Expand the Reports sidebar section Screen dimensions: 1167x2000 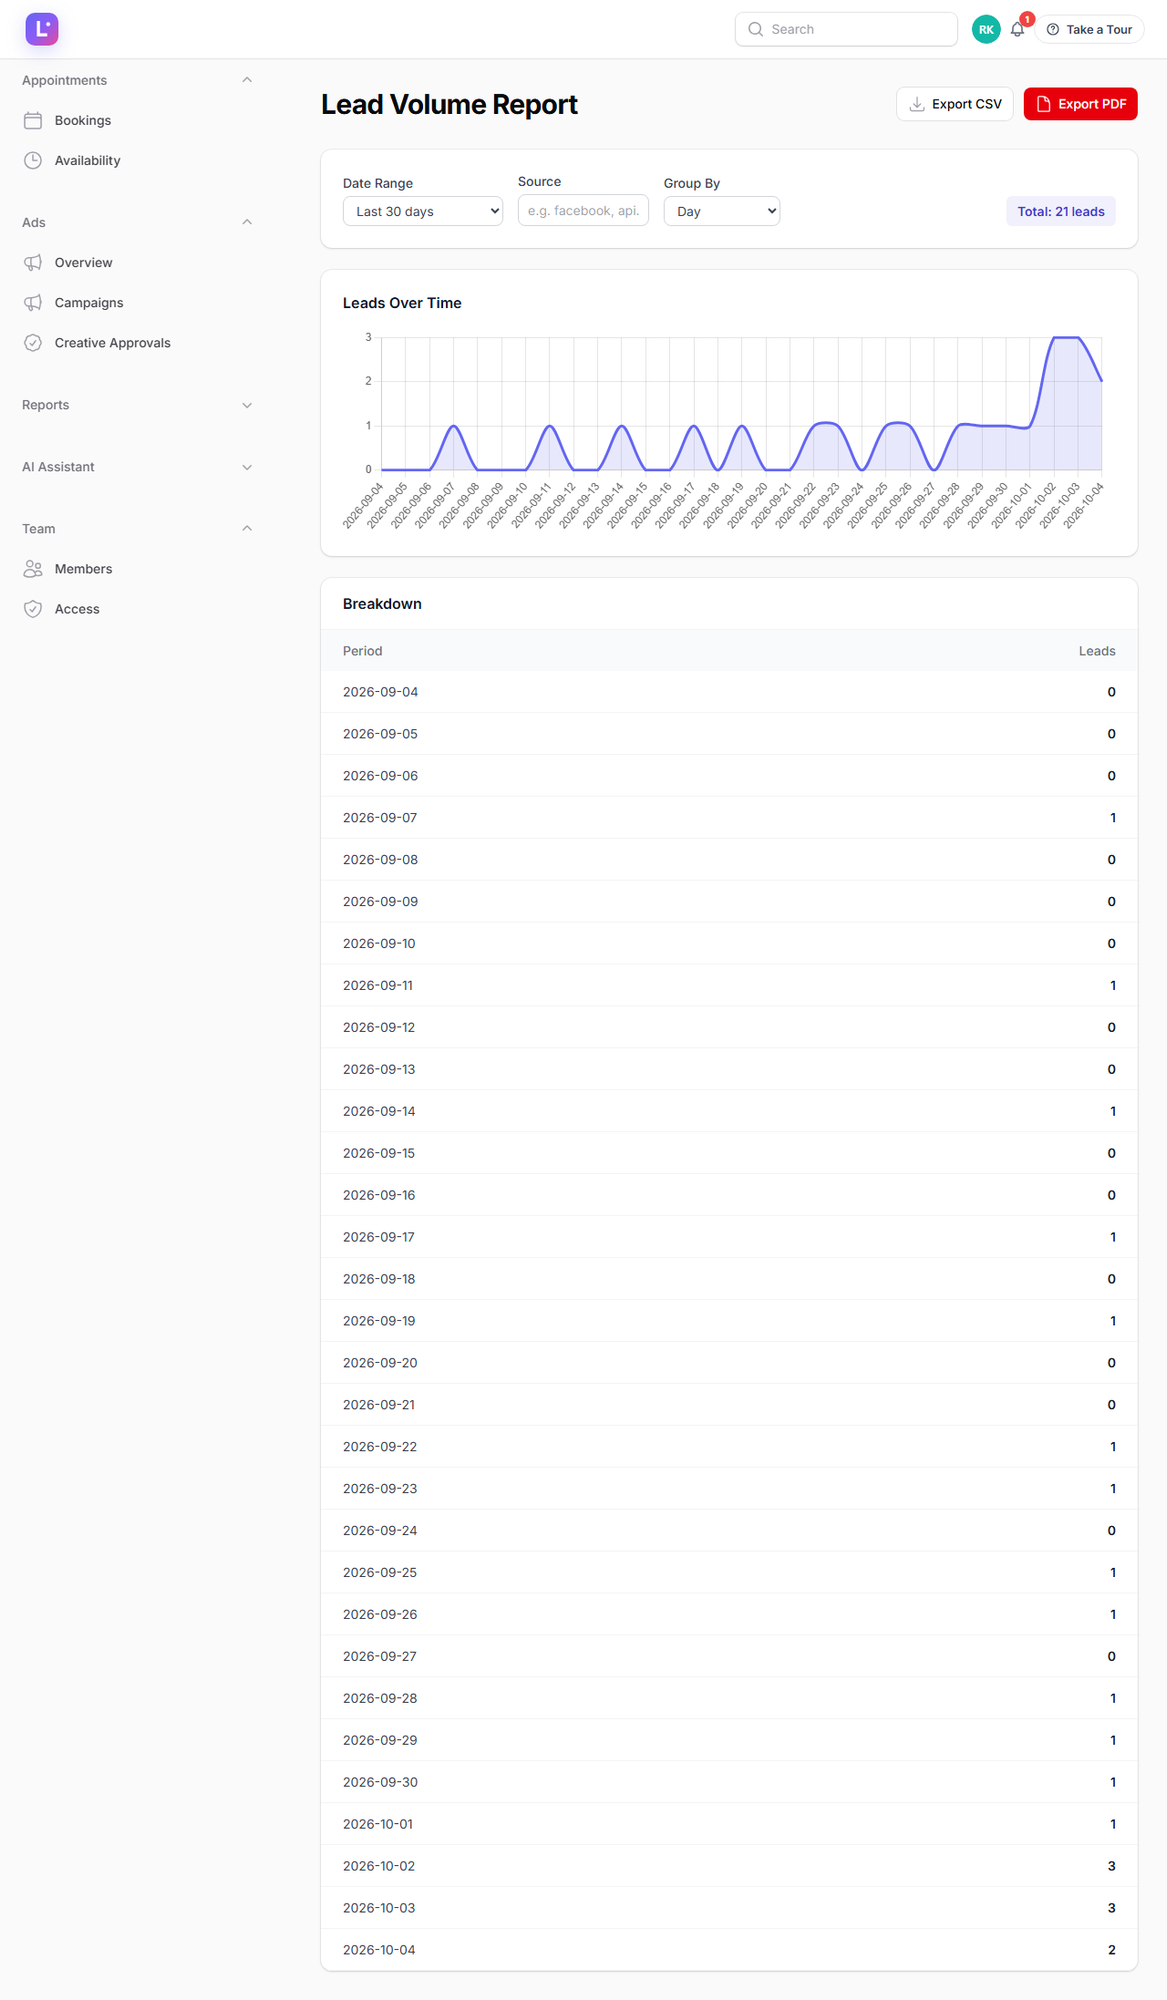[138, 405]
